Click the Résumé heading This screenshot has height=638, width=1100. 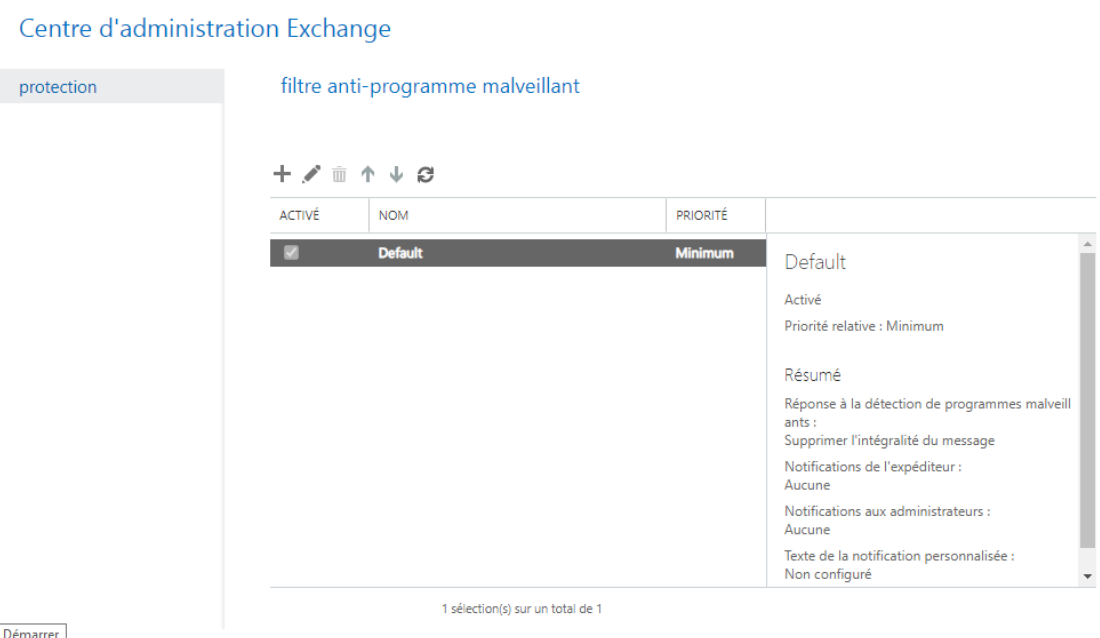tap(812, 375)
